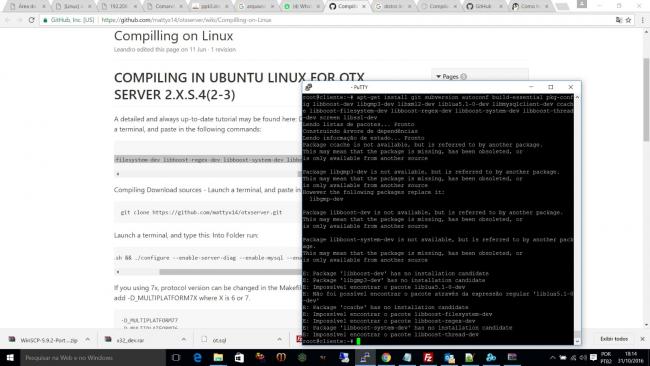Click the Task View taskbar button

click(176, 357)
